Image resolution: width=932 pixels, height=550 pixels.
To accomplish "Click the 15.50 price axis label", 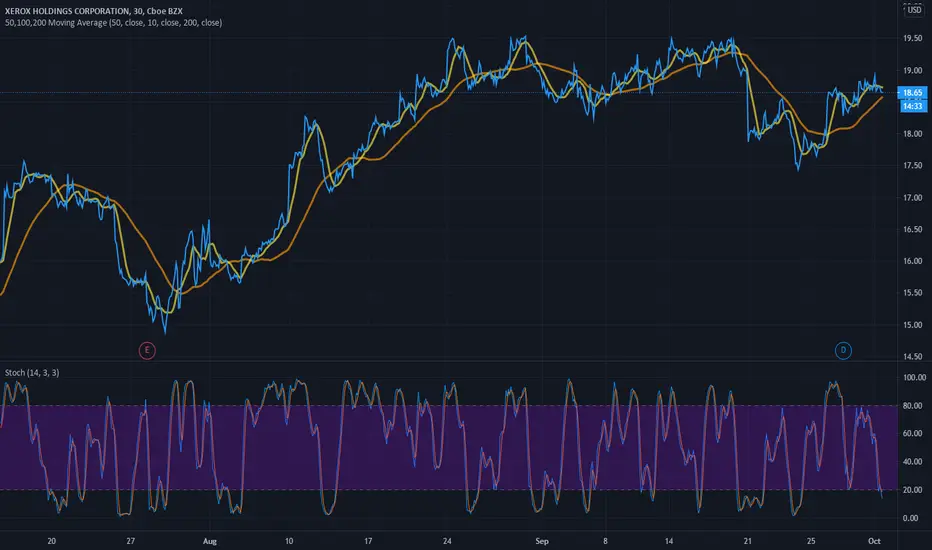I will click(x=912, y=293).
